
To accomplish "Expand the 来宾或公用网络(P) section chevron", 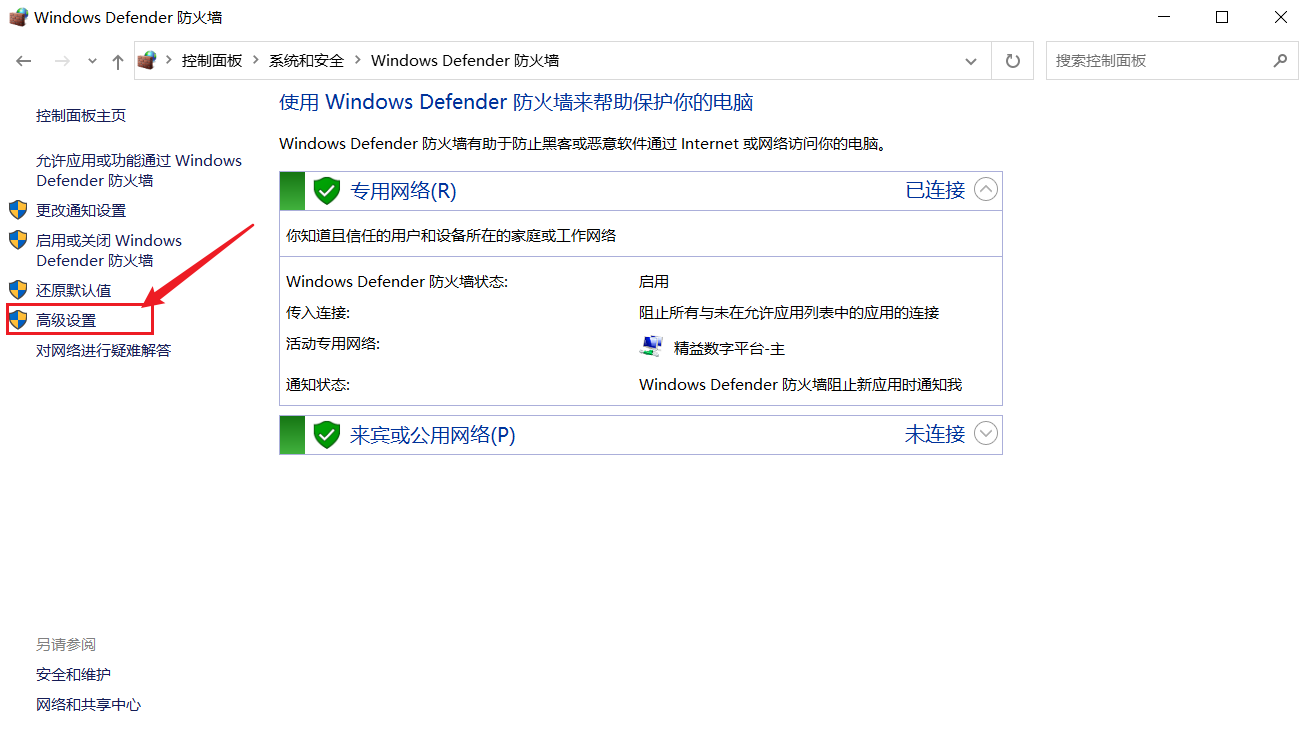I will point(986,434).
